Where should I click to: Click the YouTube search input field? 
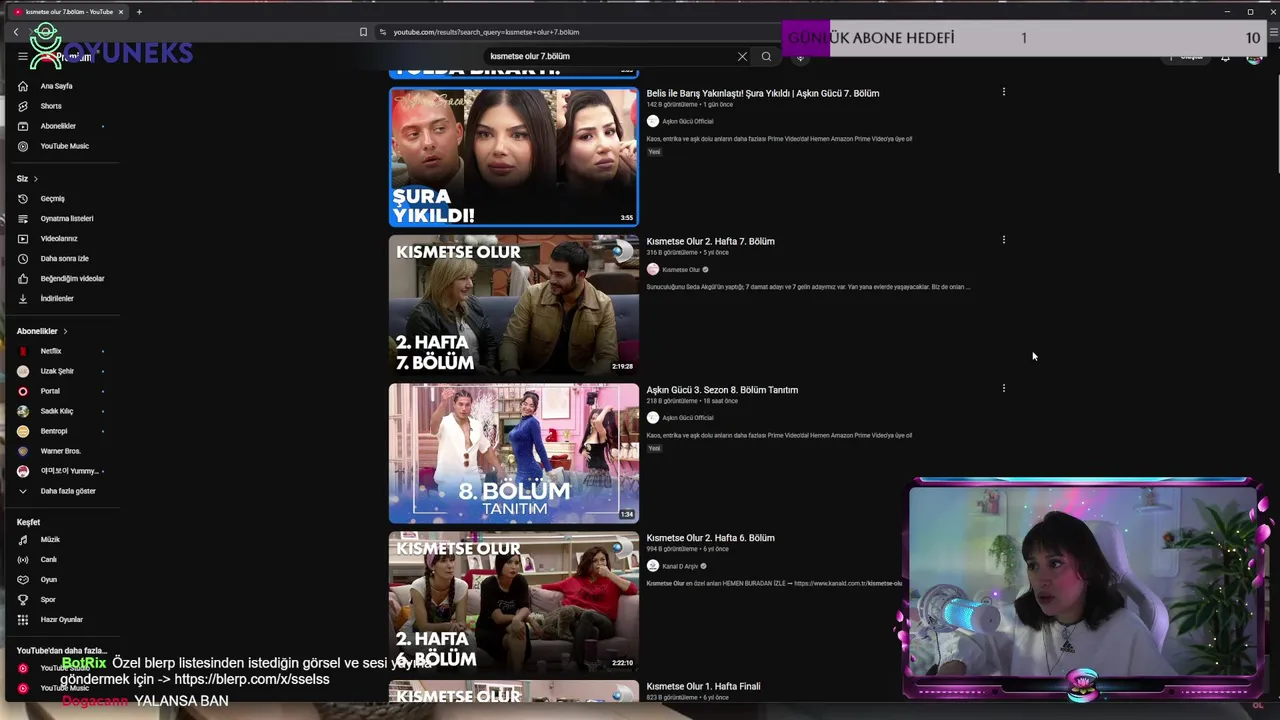click(608, 57)
